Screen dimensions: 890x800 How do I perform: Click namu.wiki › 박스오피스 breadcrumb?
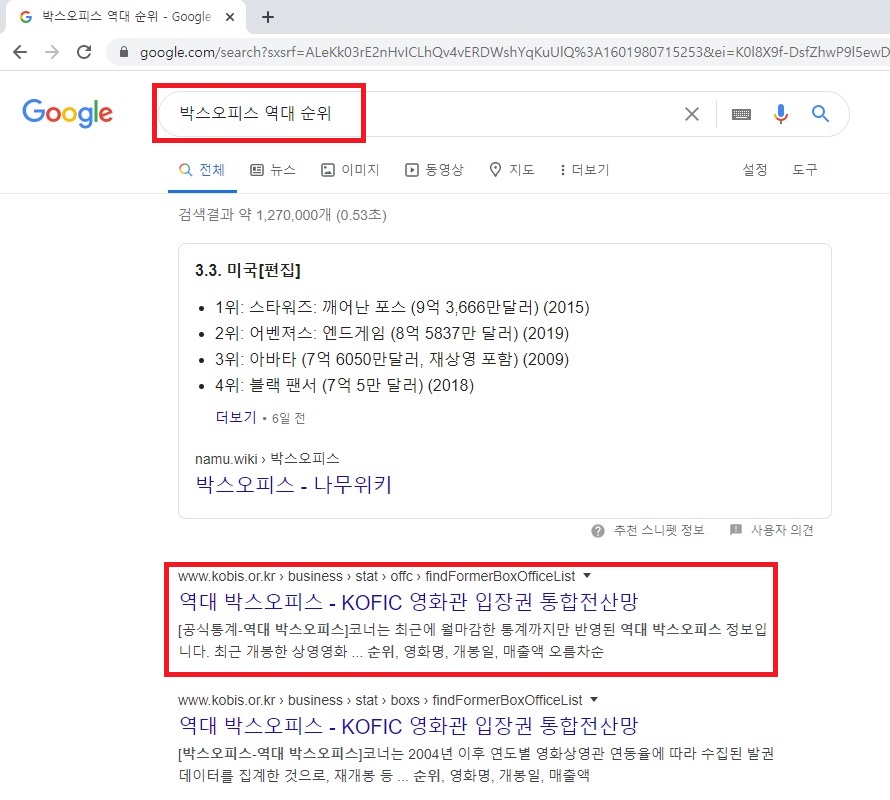(267, 458)
